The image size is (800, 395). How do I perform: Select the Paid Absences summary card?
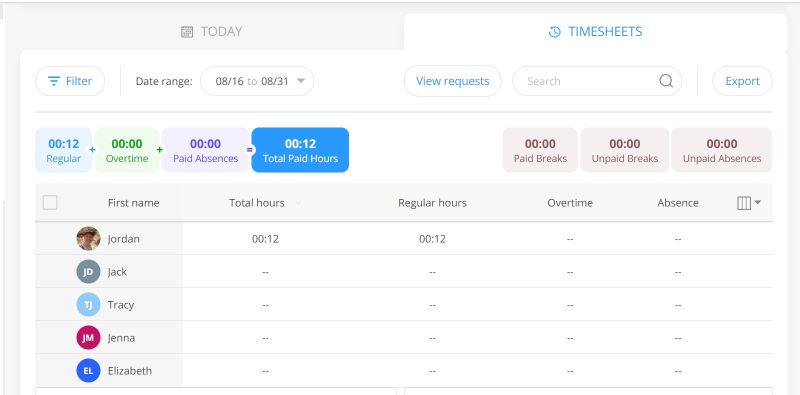(x=205, y=150)
